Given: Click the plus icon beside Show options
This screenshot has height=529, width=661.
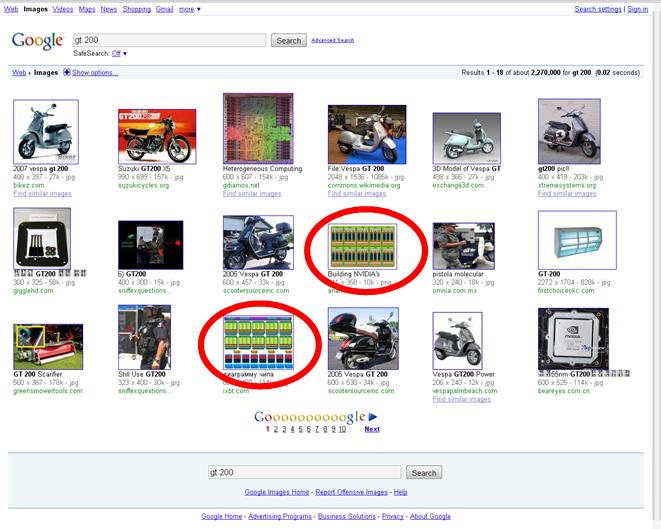Looking at the screenshot, I should [x=67, y=72].
